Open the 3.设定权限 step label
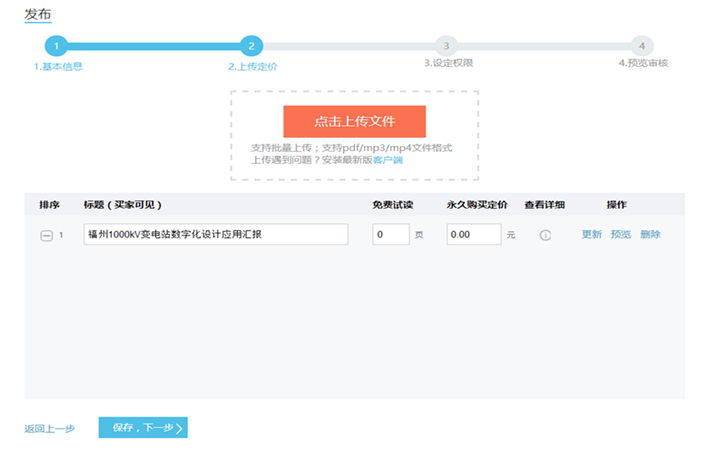 [x=447, y=63]
